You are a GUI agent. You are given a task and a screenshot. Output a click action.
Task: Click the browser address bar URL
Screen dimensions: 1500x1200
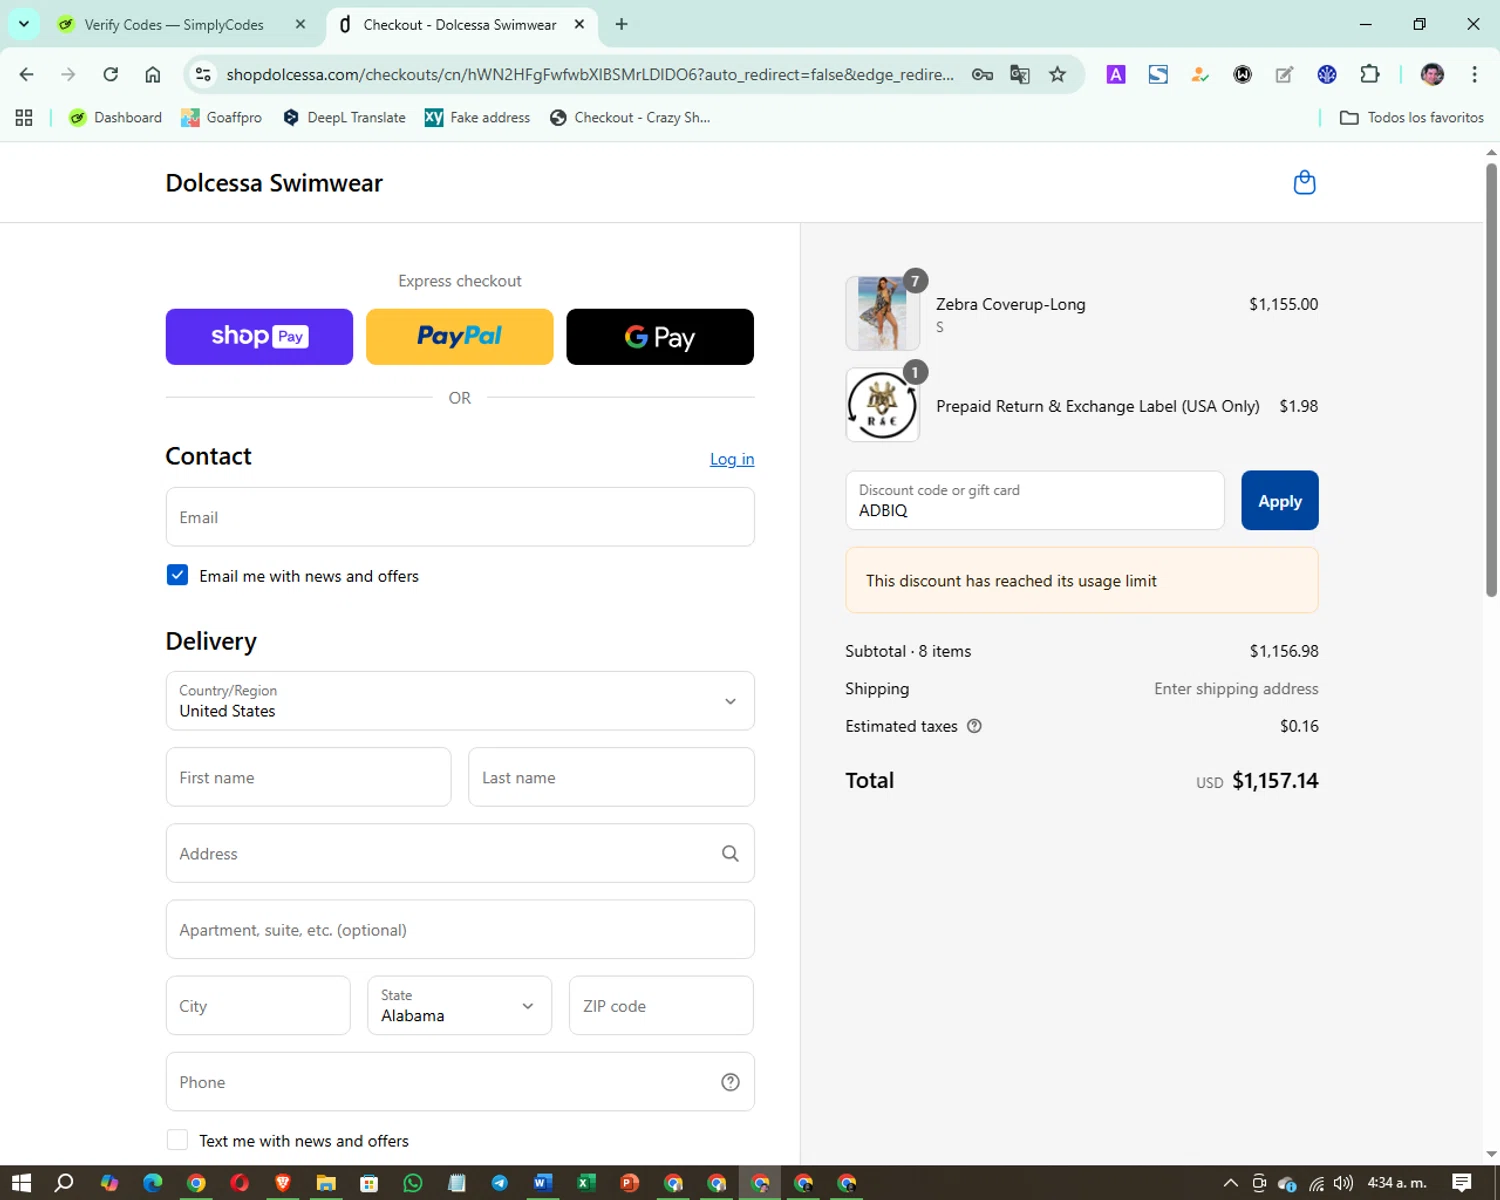pos(590,74)
